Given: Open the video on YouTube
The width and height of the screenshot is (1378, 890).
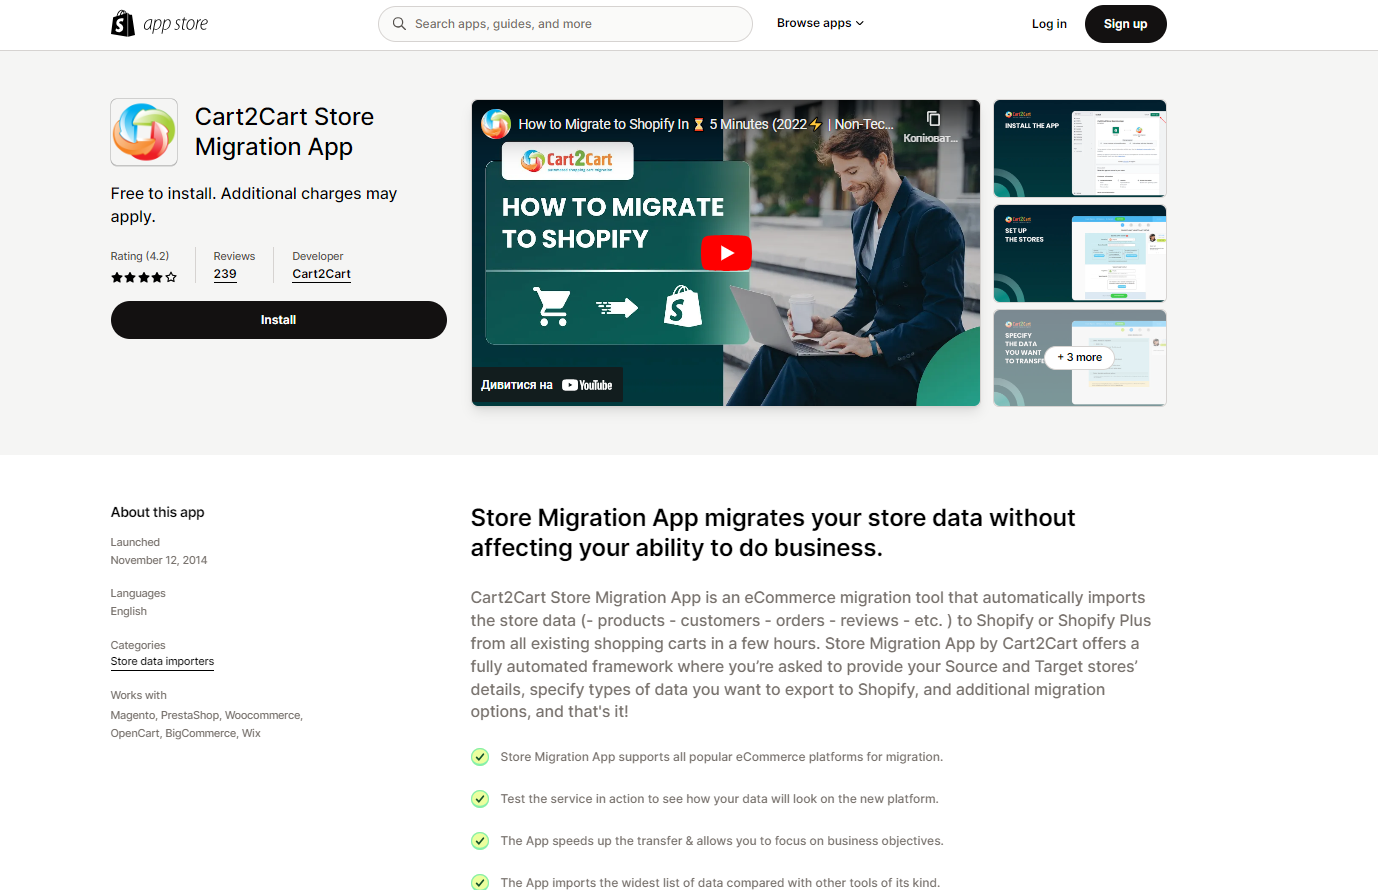Looking at the screenshot, I should 547,385.
